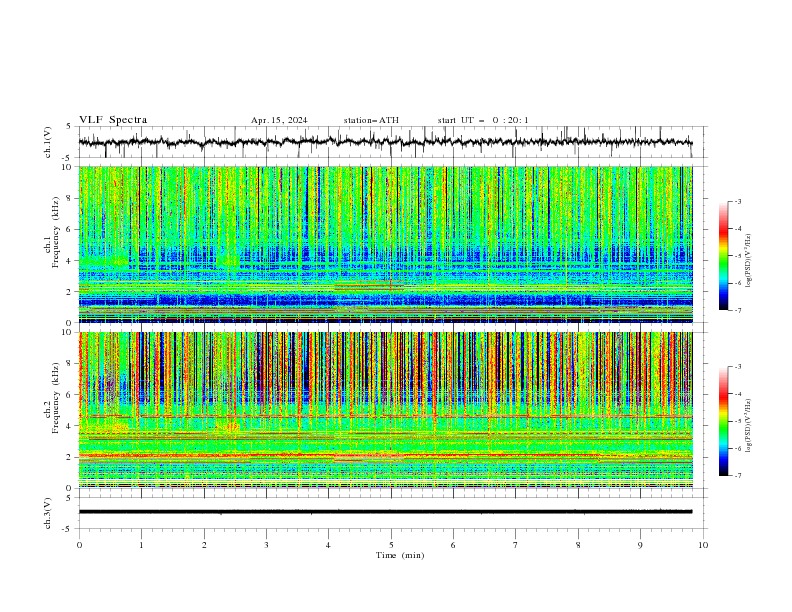Click the "-3" label on ch.2 color bar
The height and width of the screenshot is (612, 792).
click(x=737, y=367)
